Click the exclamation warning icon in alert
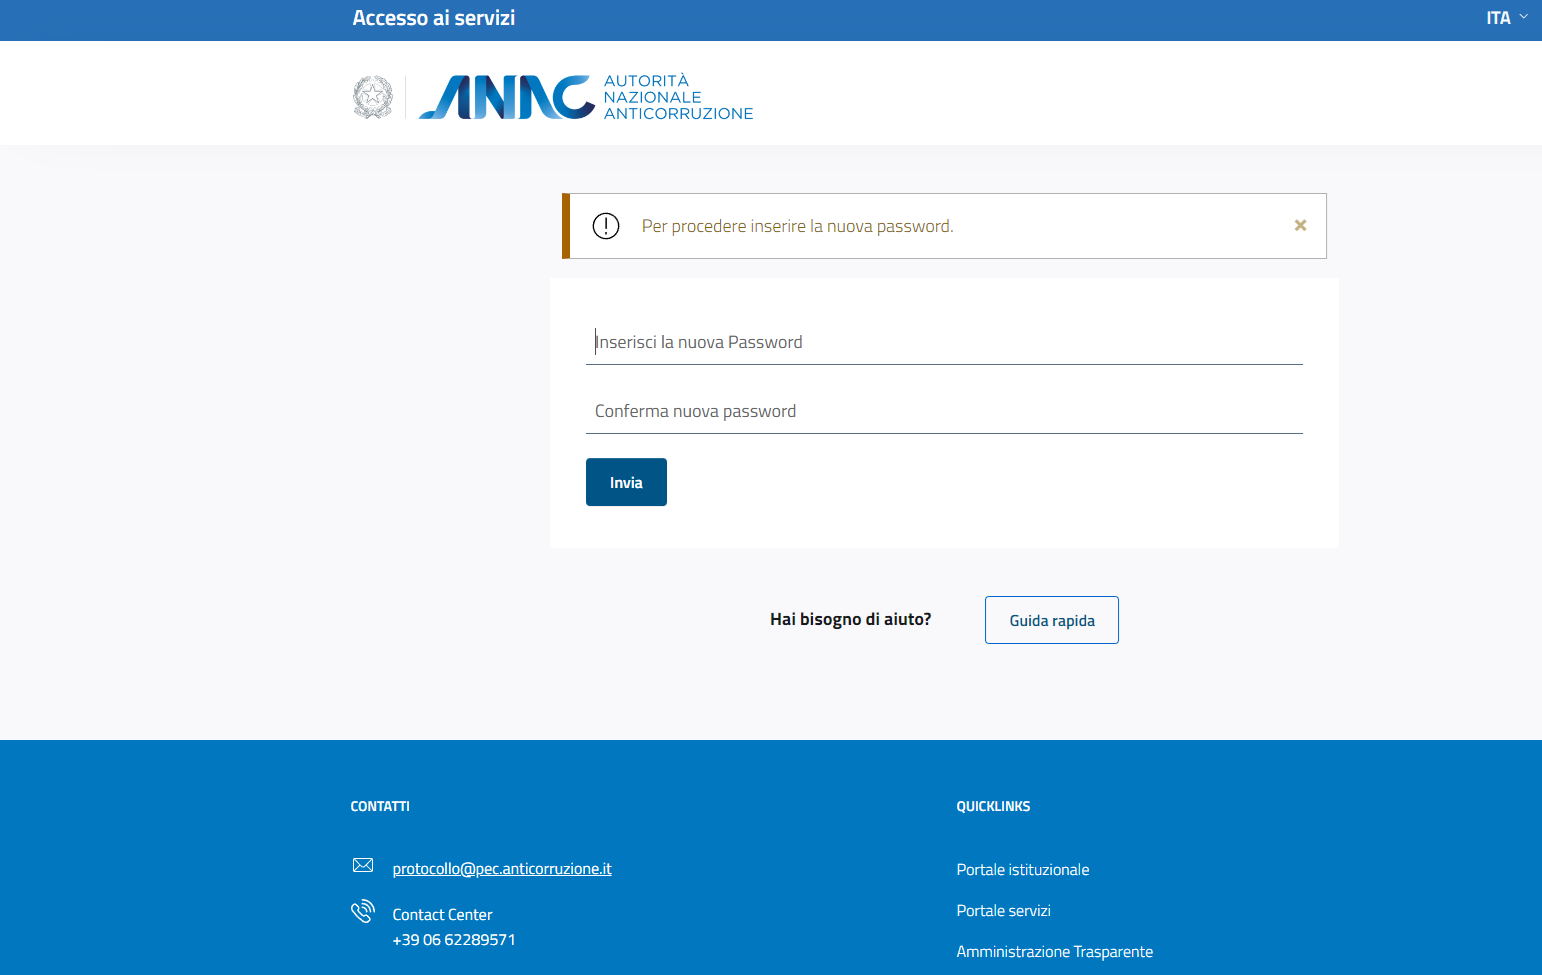 (606, 226)
